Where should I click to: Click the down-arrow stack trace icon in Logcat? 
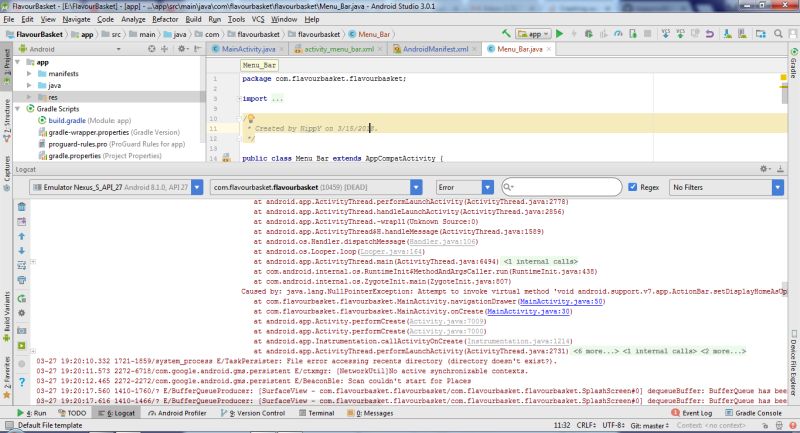click(x=21, y=250)
